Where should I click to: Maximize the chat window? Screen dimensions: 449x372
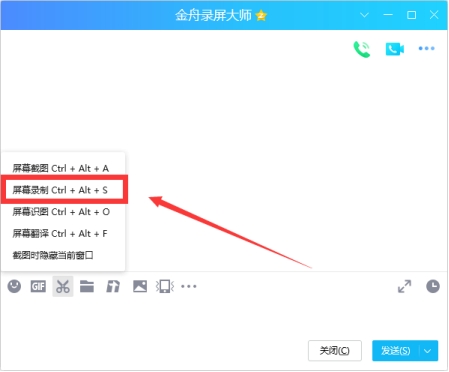tap(411, 15)
